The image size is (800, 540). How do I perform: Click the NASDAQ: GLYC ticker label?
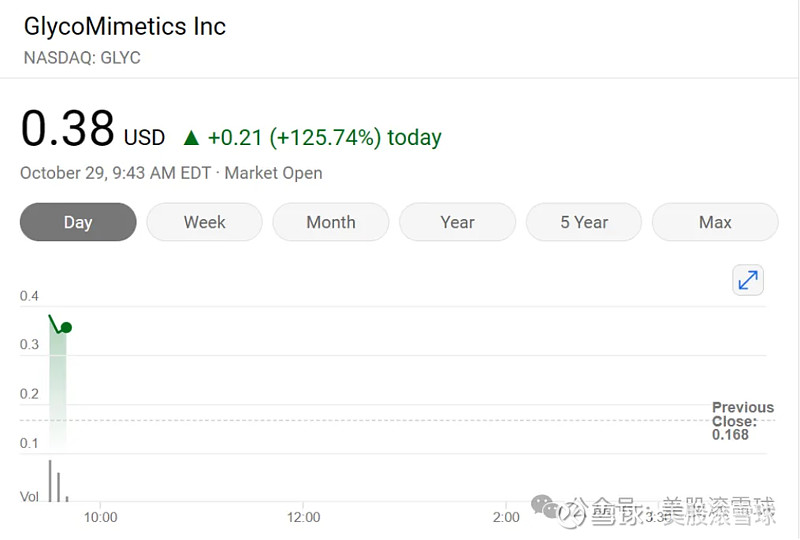(82, 58)
